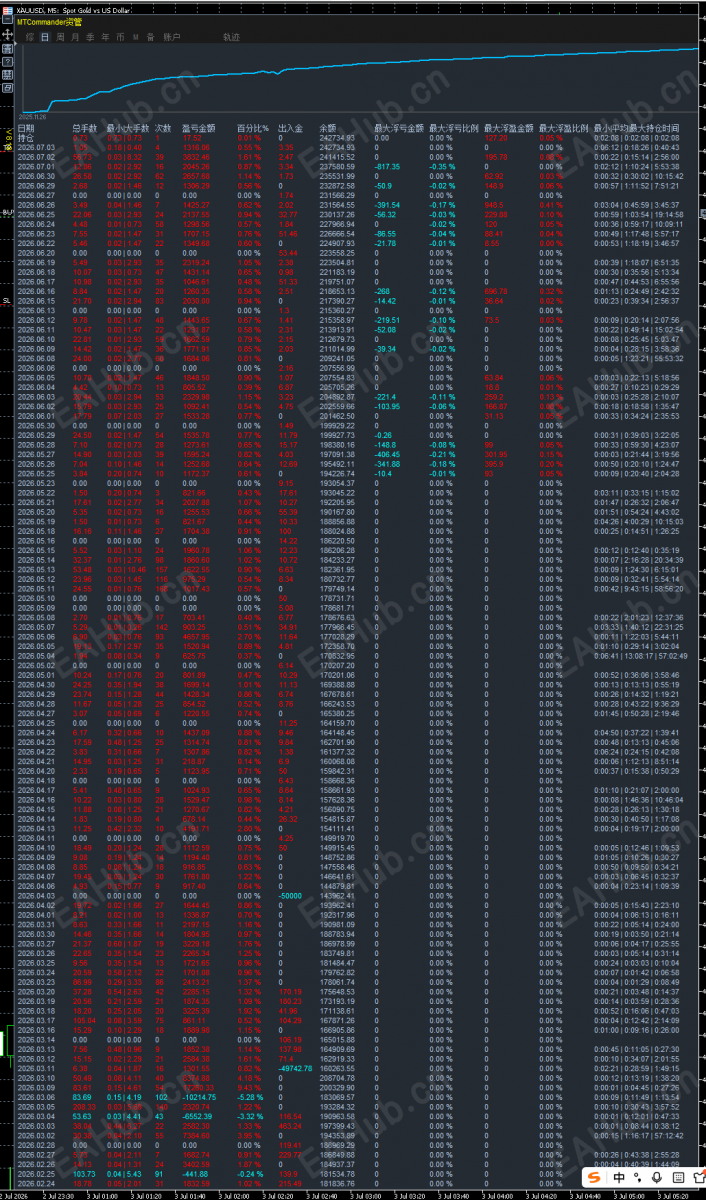
Task: Click the 余额 balance column header
Action: tap(328, 128)
